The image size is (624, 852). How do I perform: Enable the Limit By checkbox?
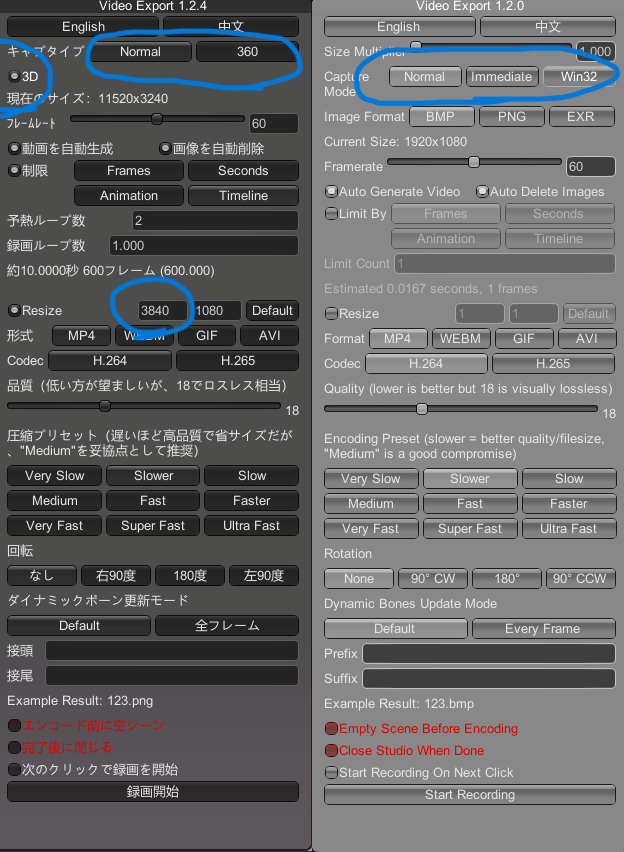pyautogui.click(x=332, y=213)
